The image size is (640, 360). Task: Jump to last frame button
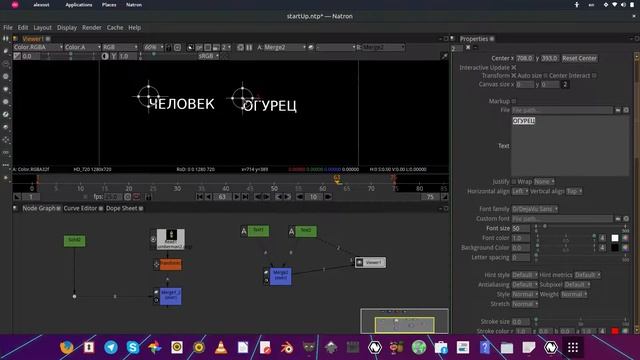pos(245,197)
